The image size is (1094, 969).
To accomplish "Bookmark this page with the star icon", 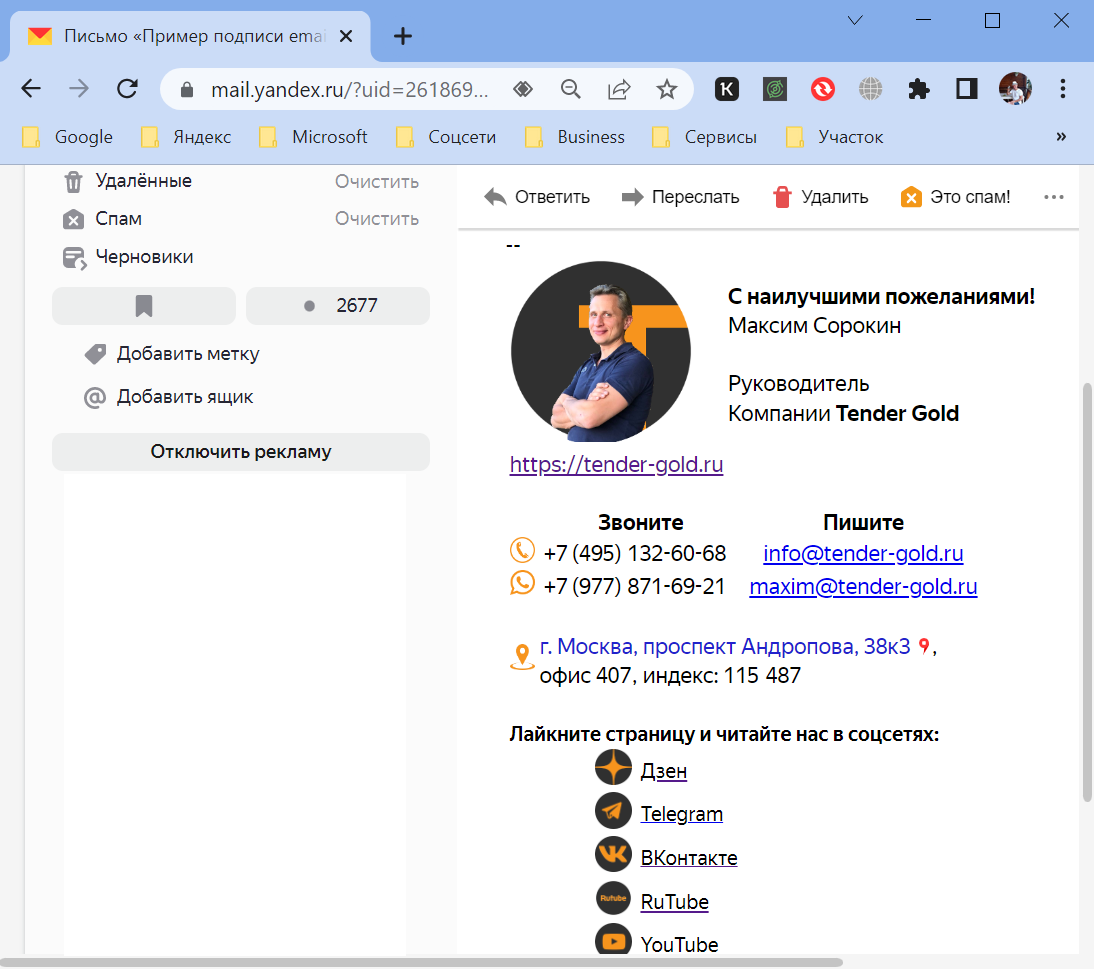I will point(667,89).
